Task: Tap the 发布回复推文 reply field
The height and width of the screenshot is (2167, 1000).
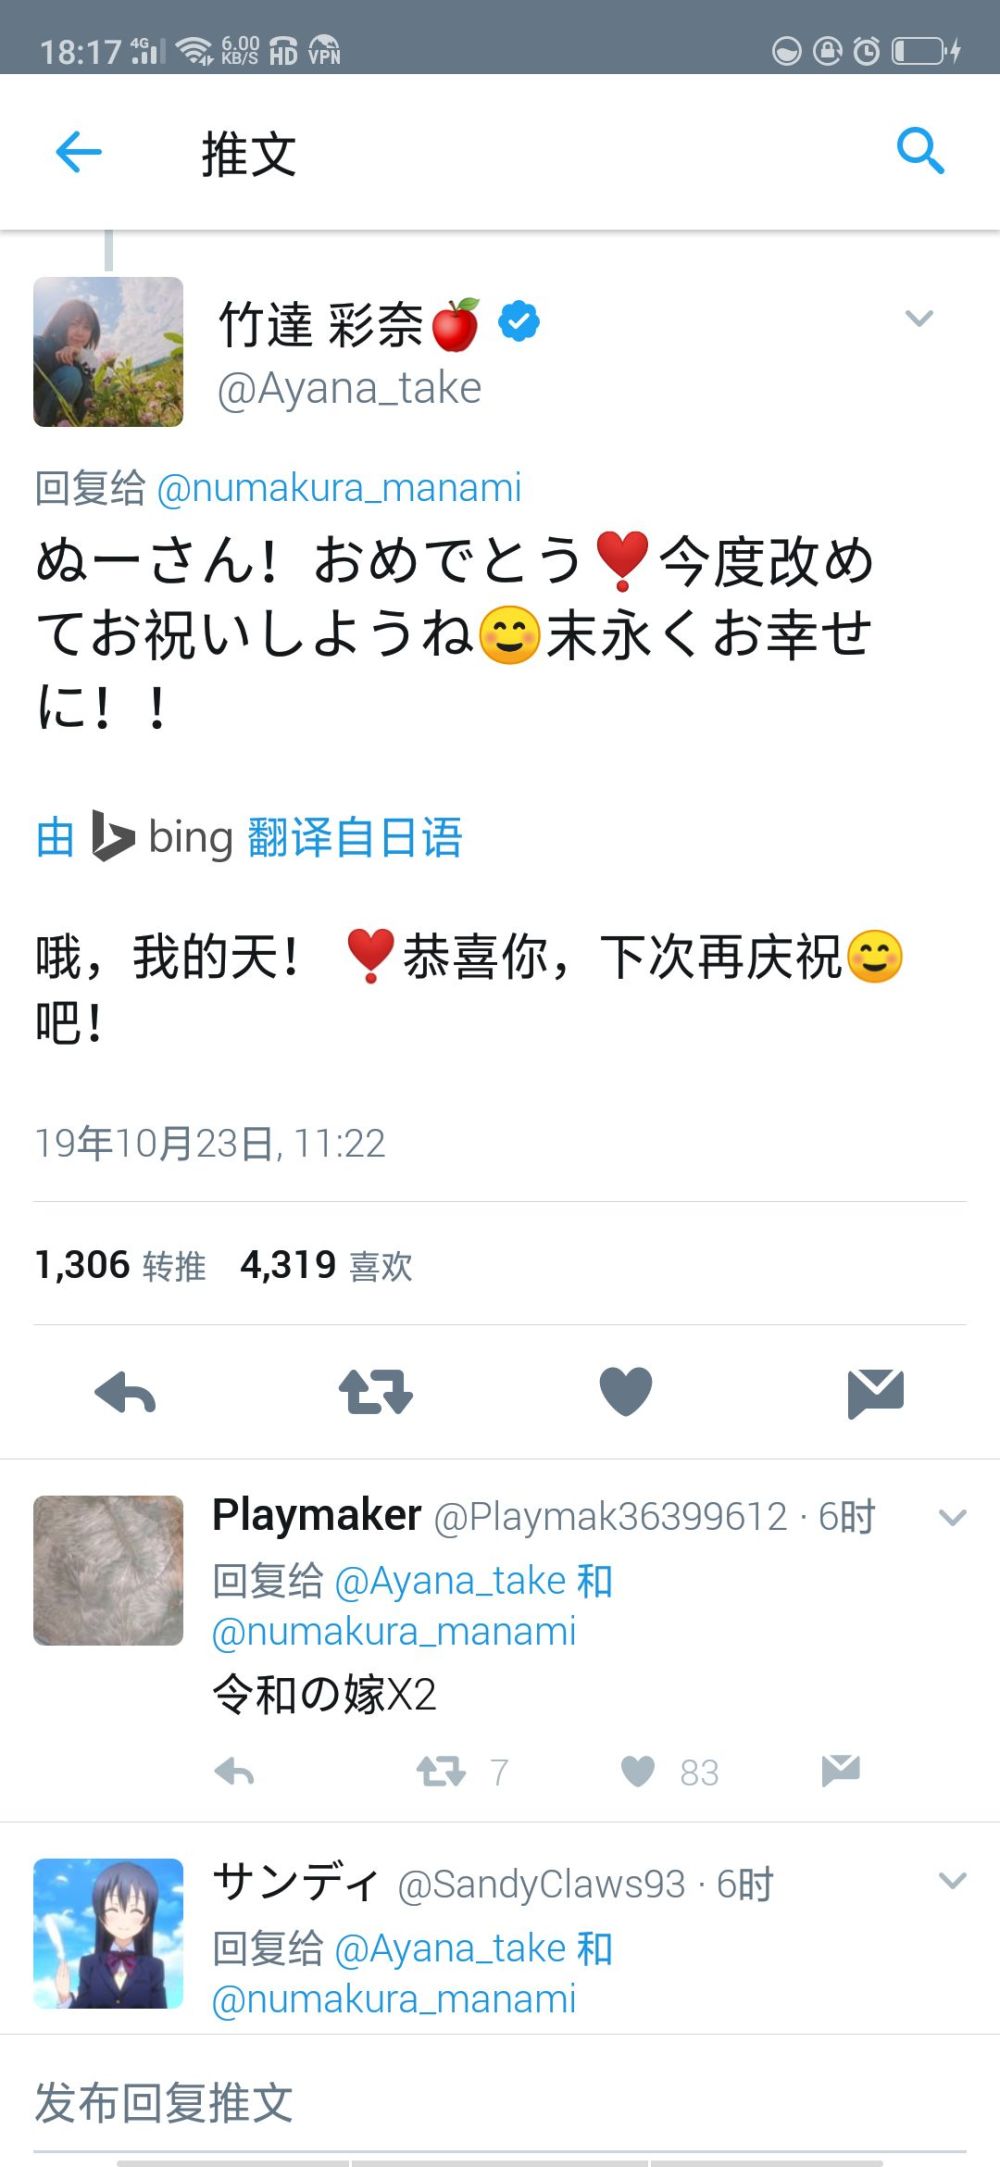Action: (500, 2103)
